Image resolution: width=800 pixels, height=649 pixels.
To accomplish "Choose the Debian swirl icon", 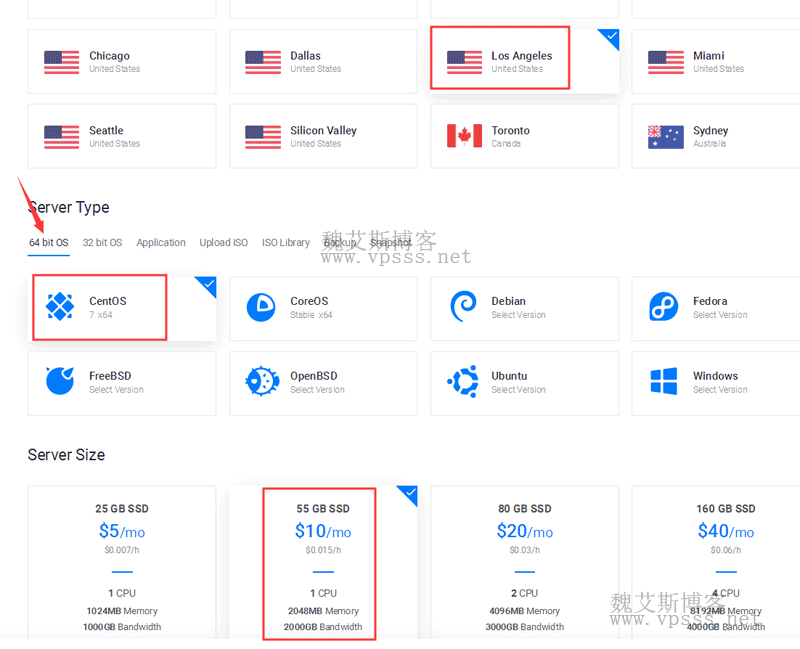I will (463, 307).
